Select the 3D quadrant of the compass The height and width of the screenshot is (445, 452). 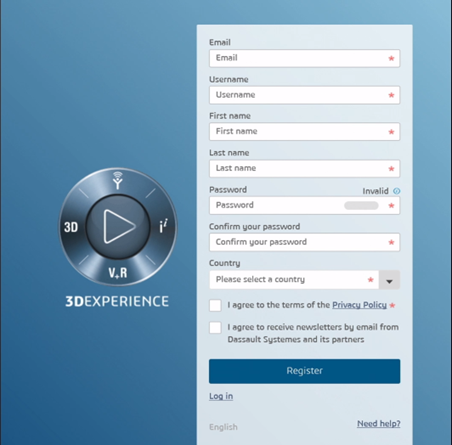tap(71, 227)
